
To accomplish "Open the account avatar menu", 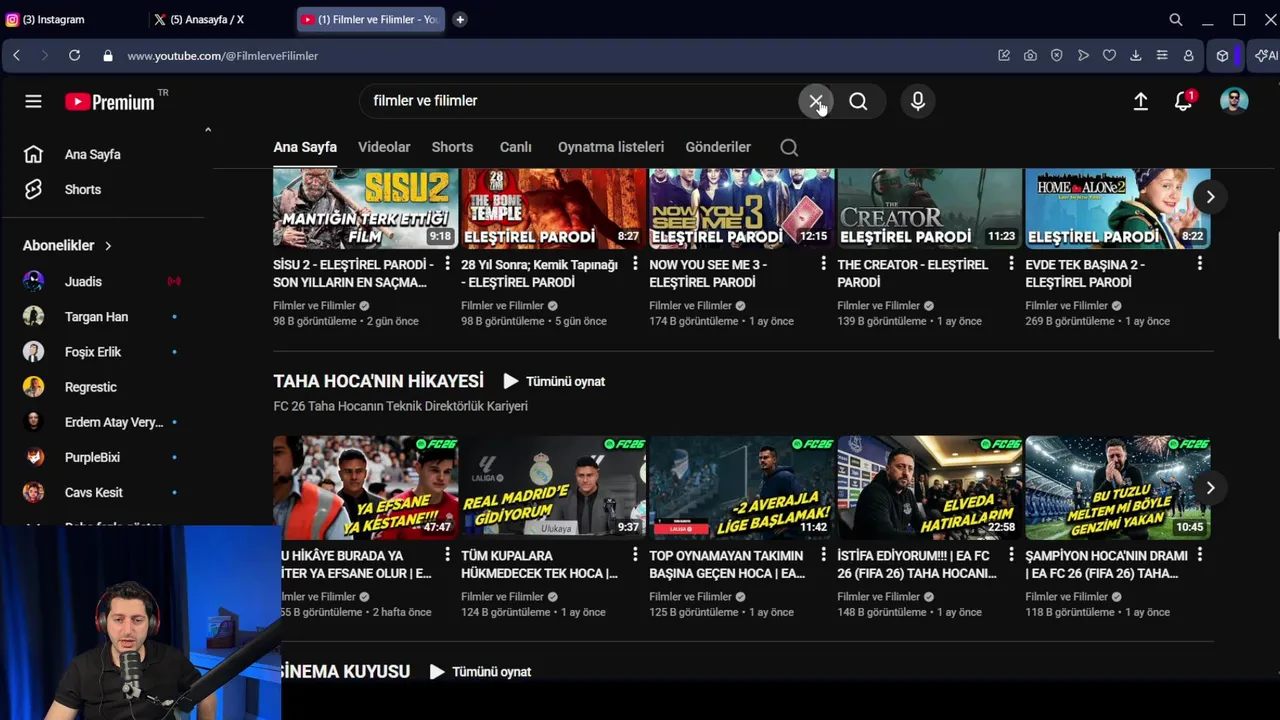I will pyautogui.click(x=1234, y=101).
